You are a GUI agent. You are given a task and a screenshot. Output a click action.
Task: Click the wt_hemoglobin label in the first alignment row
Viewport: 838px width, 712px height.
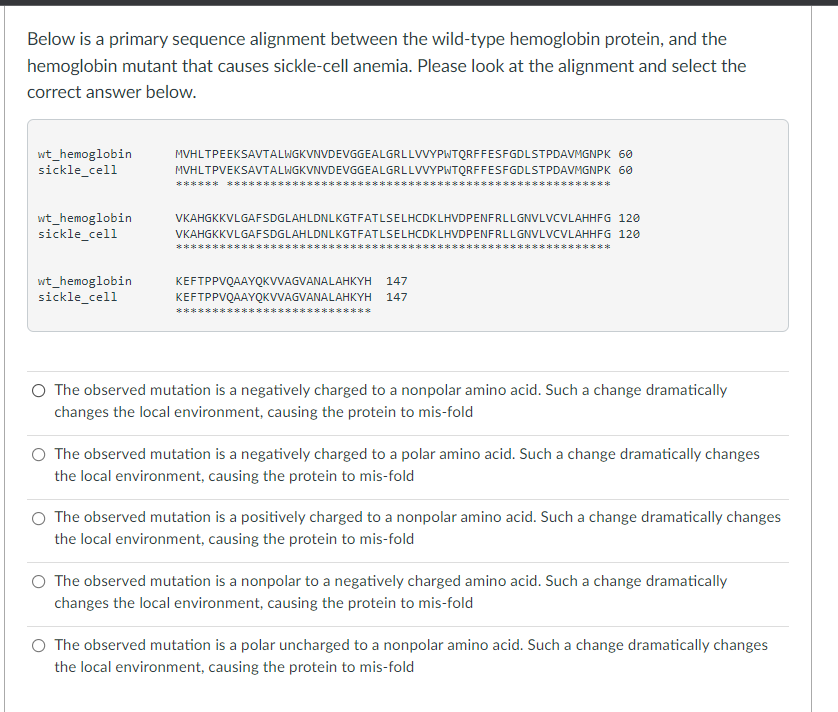tap(84, 153)
